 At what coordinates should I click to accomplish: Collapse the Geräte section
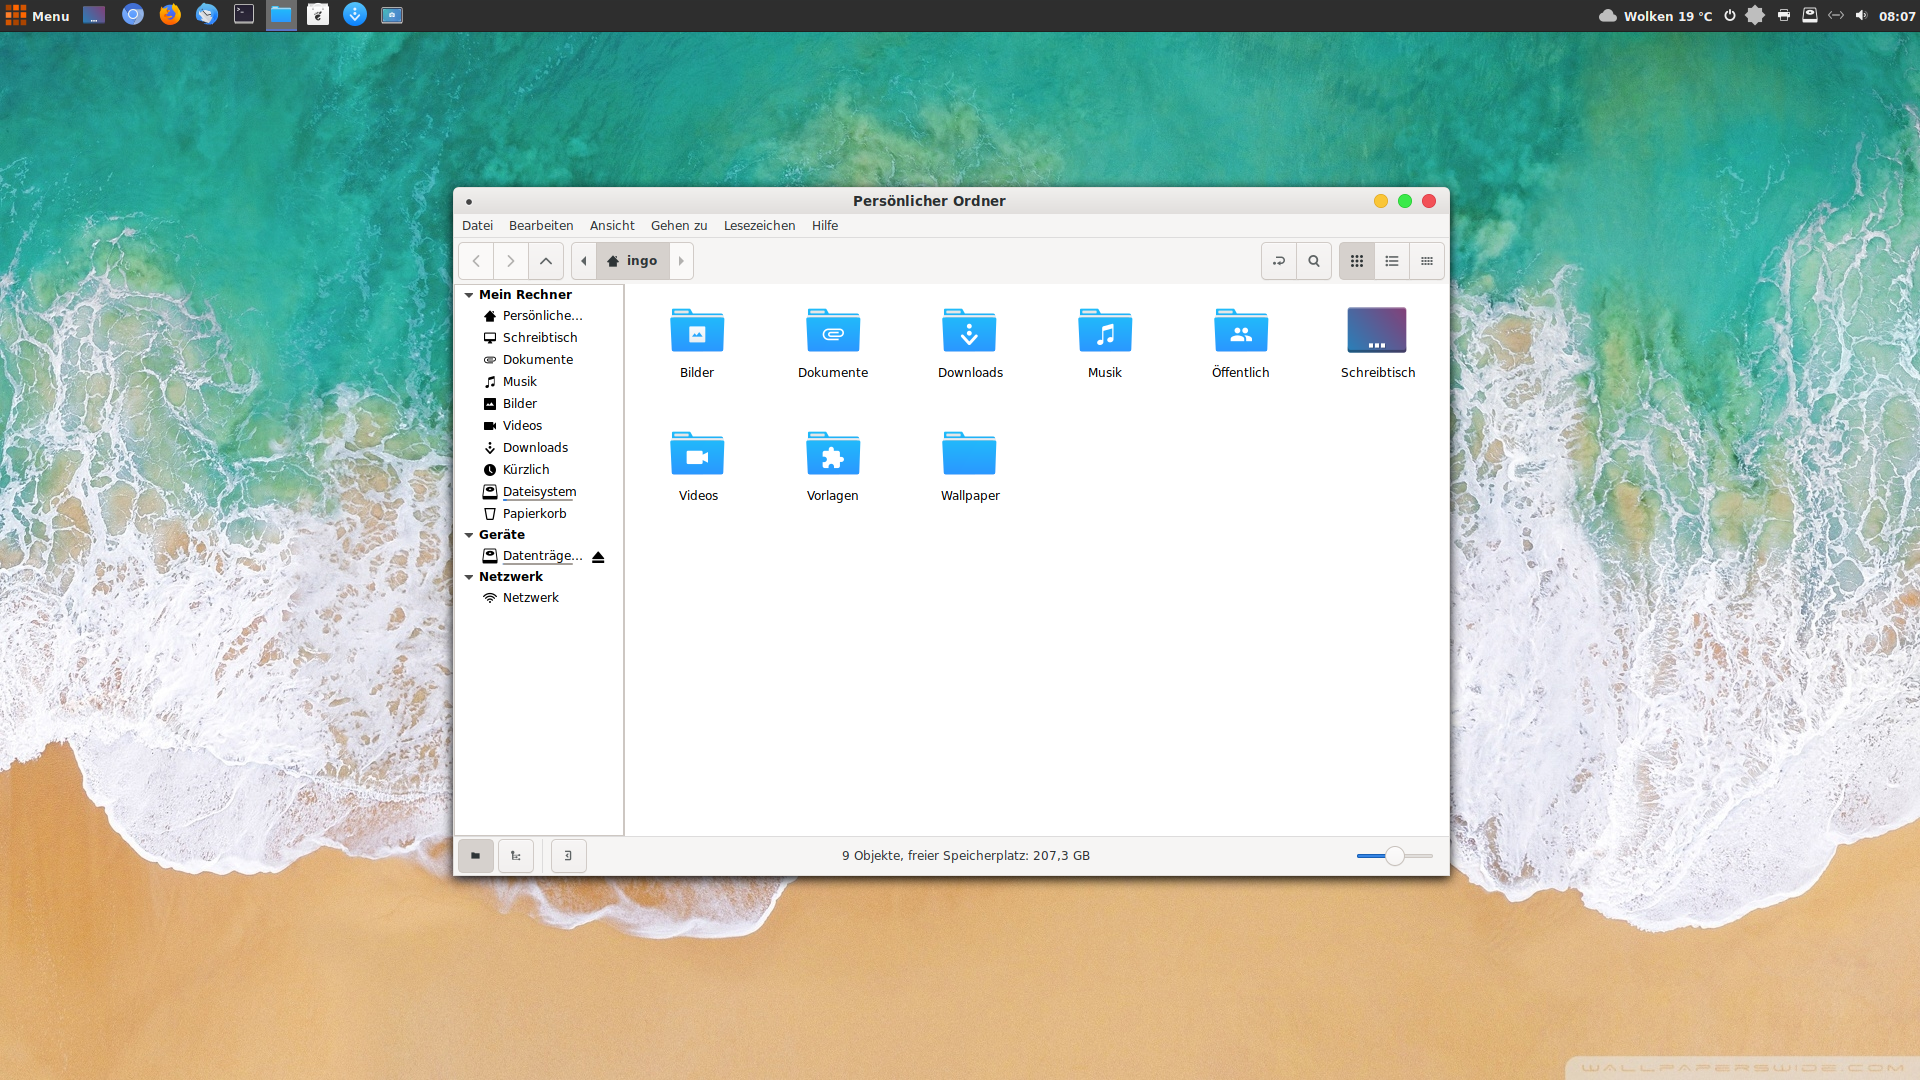tap(469, 535)
